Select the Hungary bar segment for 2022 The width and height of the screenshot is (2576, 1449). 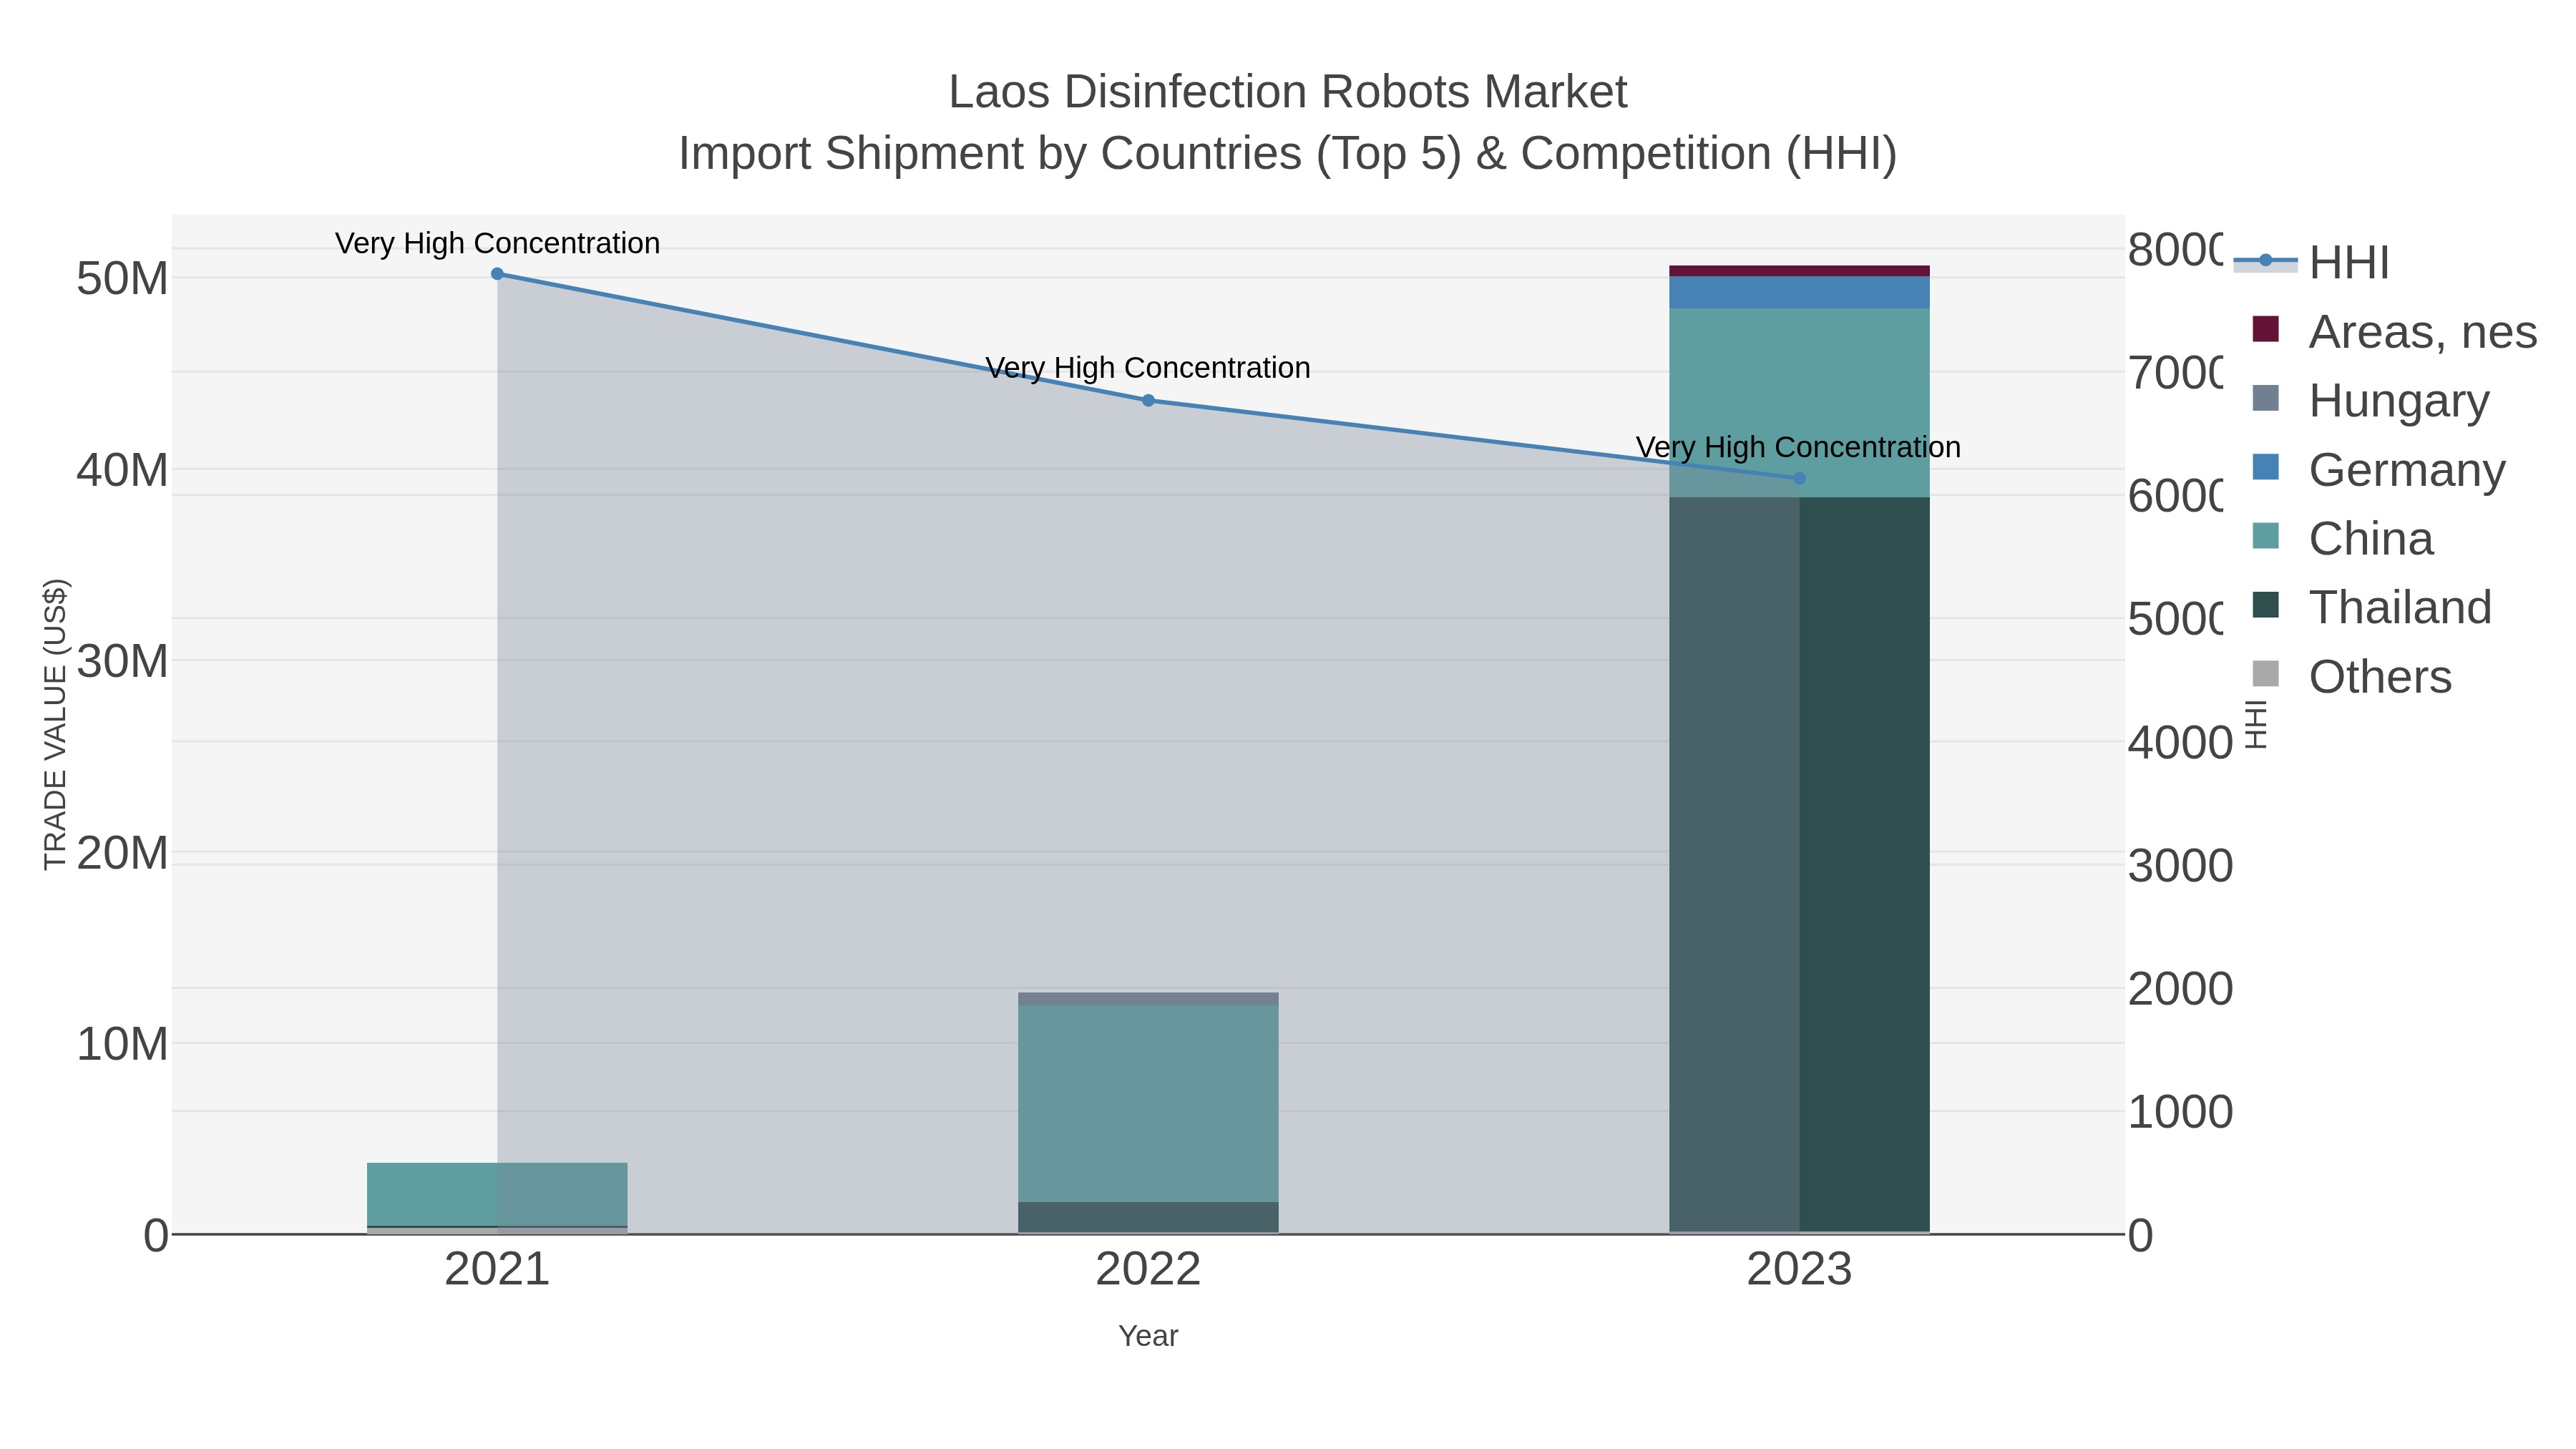point(1148,999)
